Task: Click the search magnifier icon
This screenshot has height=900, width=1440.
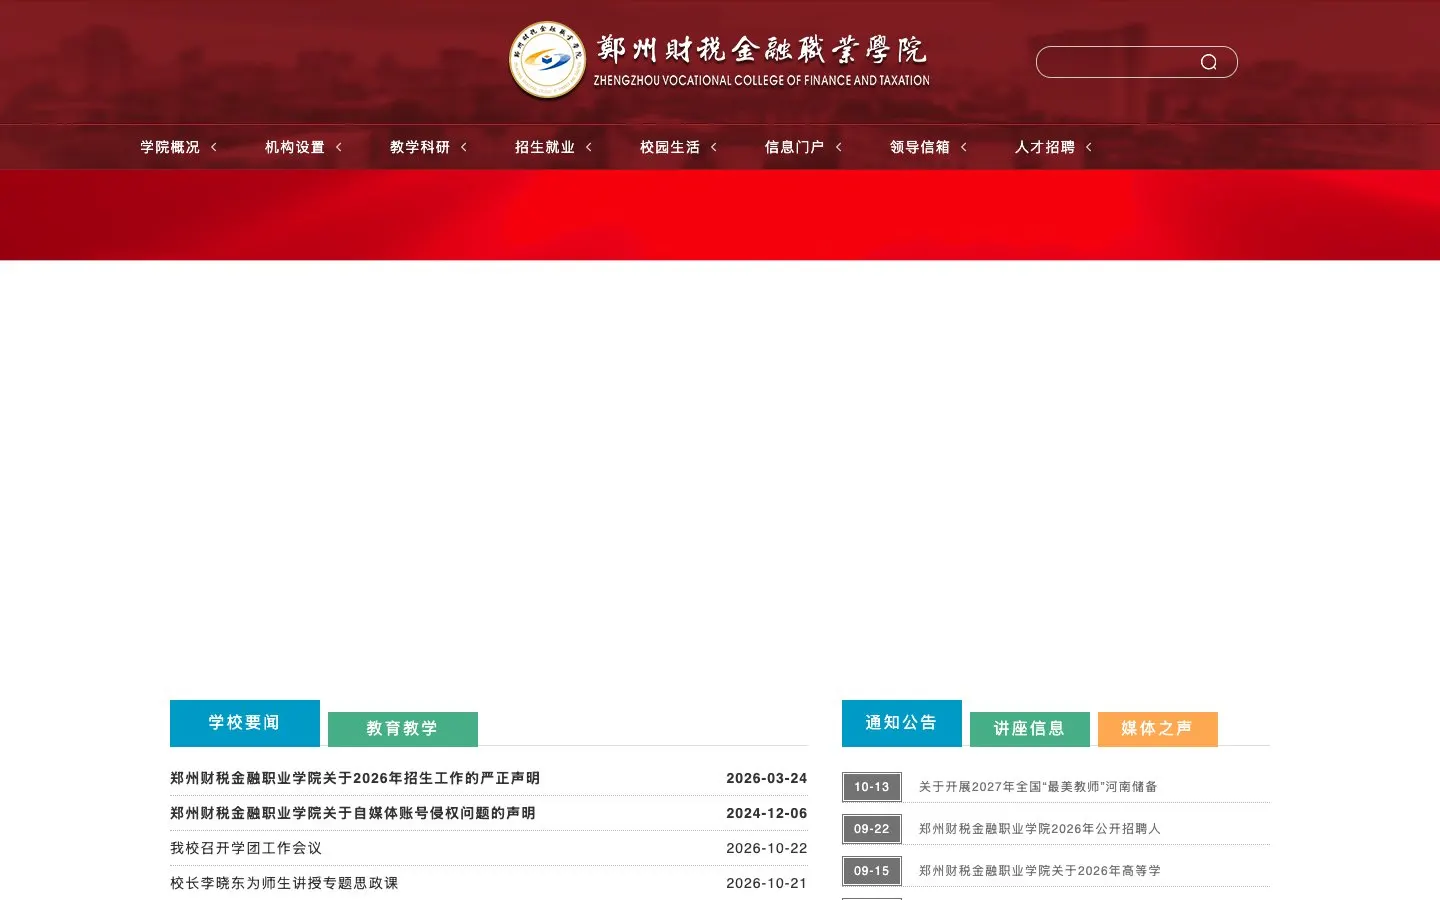Action: coord(1208,62)
